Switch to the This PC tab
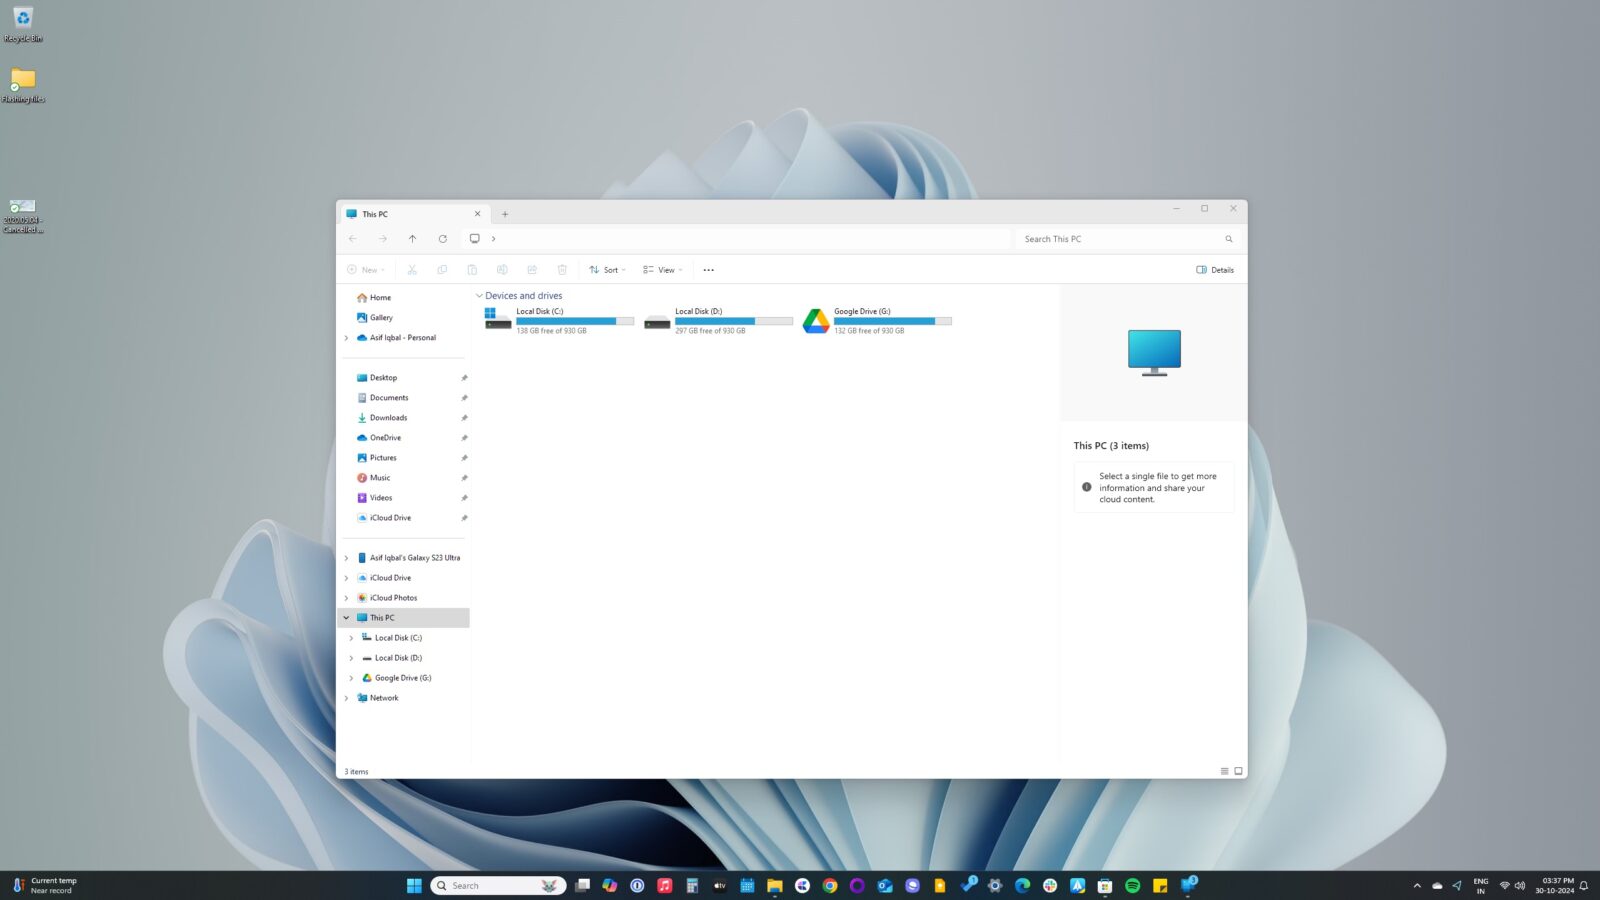 [x=389, y=213]
